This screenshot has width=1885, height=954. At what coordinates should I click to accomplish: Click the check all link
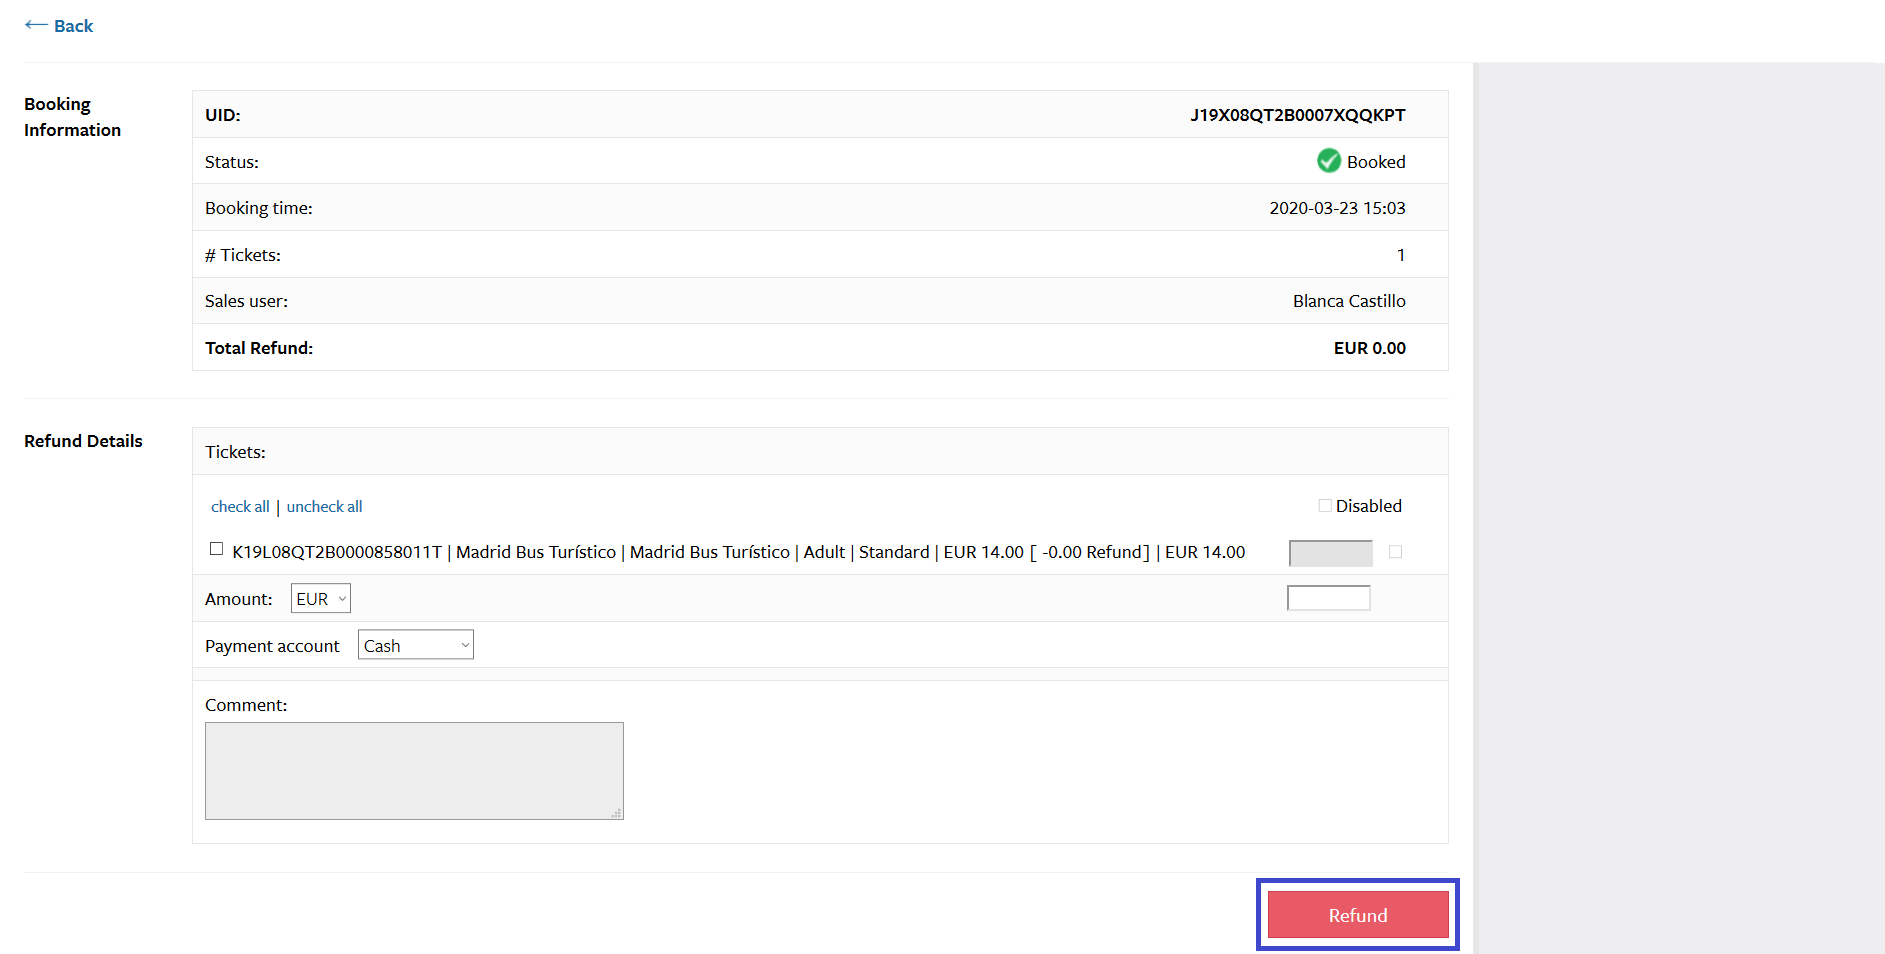click(x=239, y=506)
